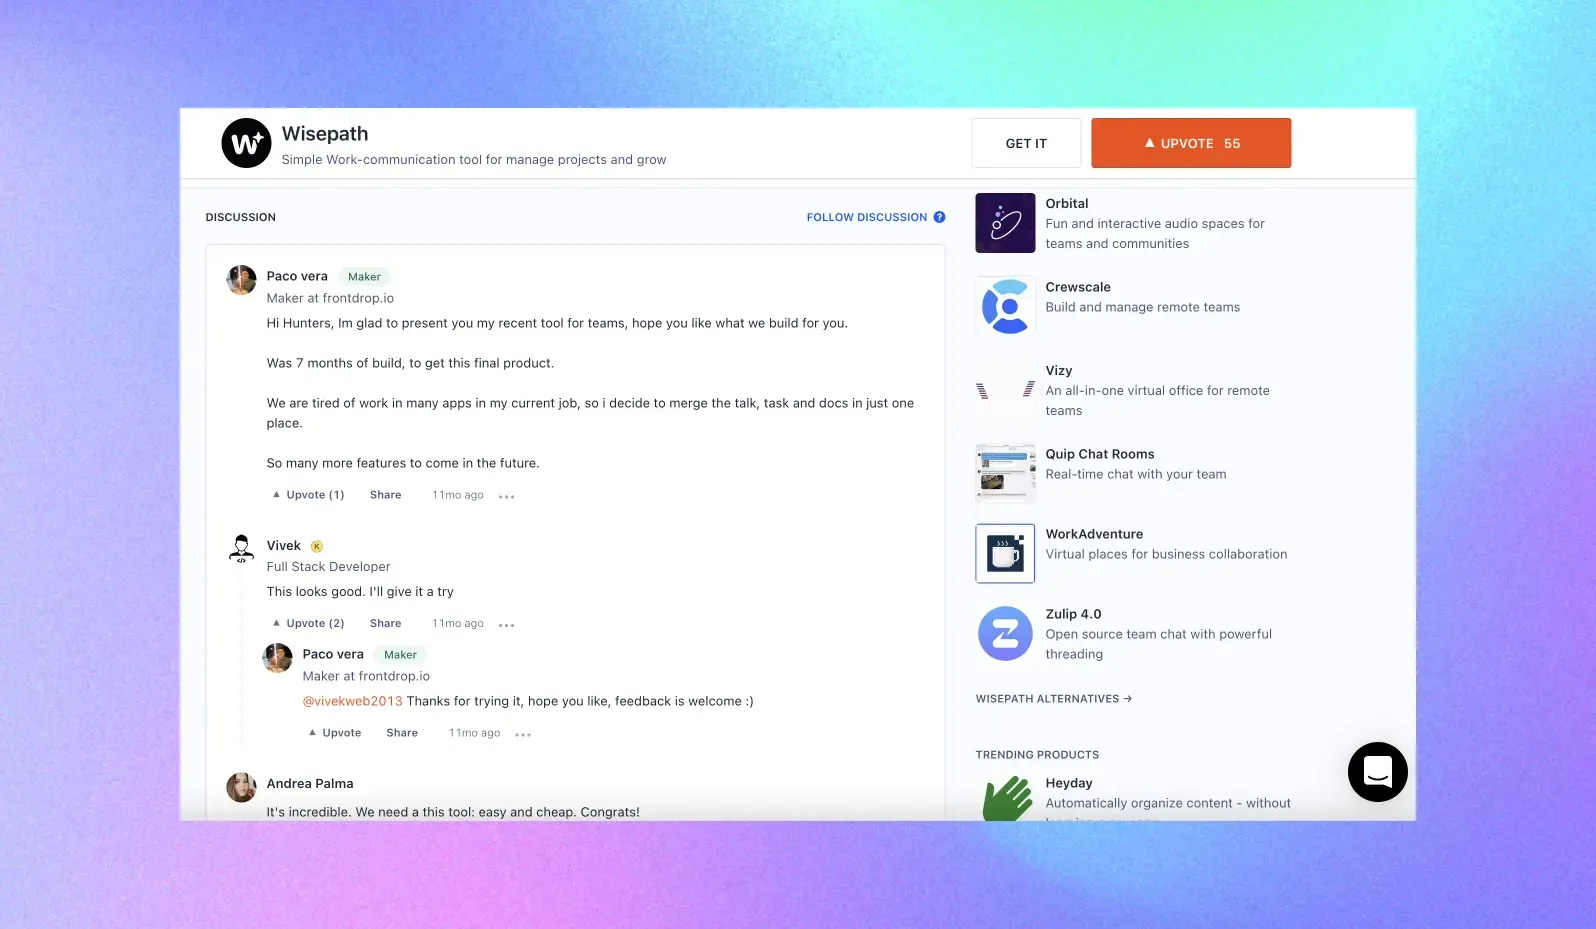This screenshot has height=929, width=1596.
Task: Upvote Paco vera's reply to Vivek
Action: point(335,733)
